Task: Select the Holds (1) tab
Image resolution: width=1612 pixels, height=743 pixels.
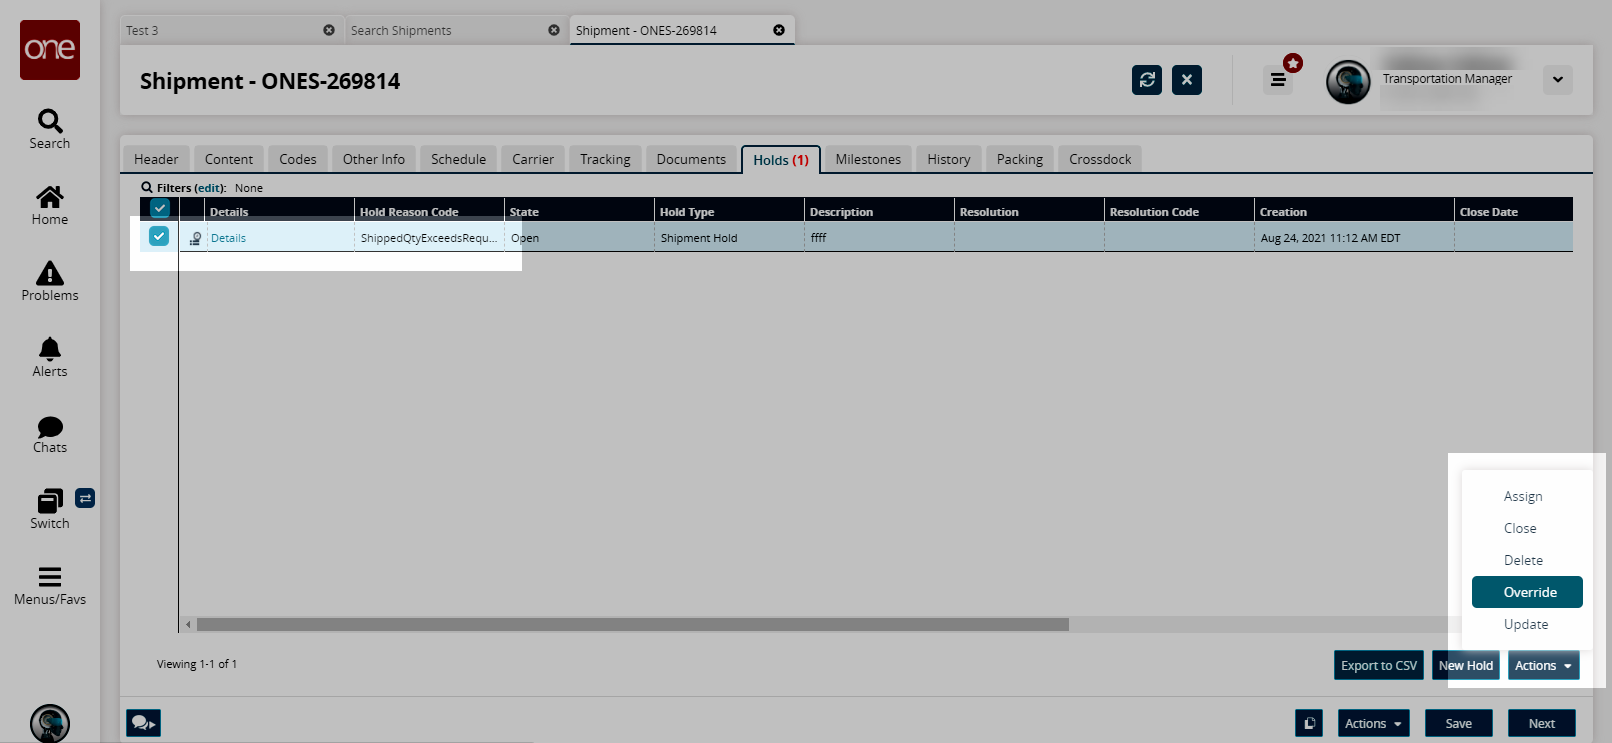Action: coord(781,160)
